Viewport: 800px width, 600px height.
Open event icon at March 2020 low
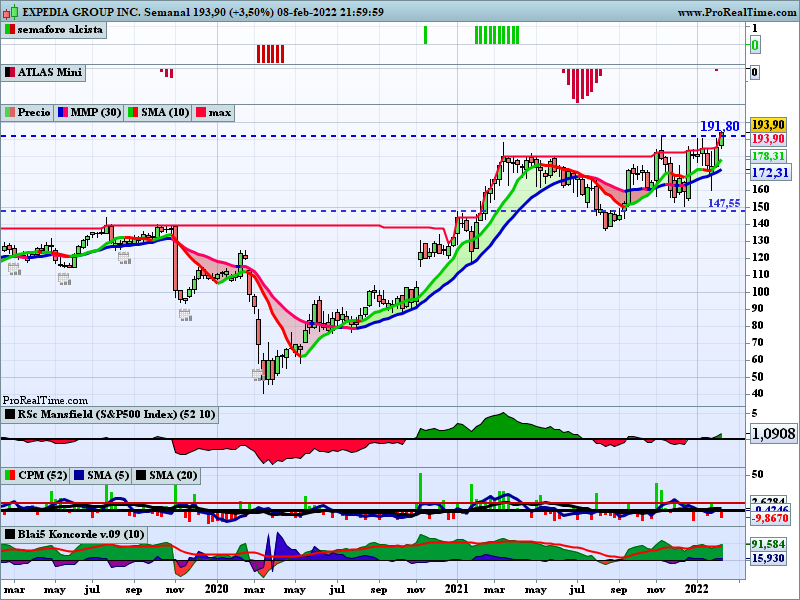[258, 375]
